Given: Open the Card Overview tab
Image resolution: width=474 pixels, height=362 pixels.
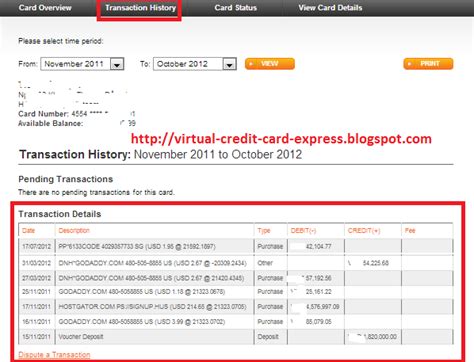Looking at the screenshot, I should click(x=45, y=8).
